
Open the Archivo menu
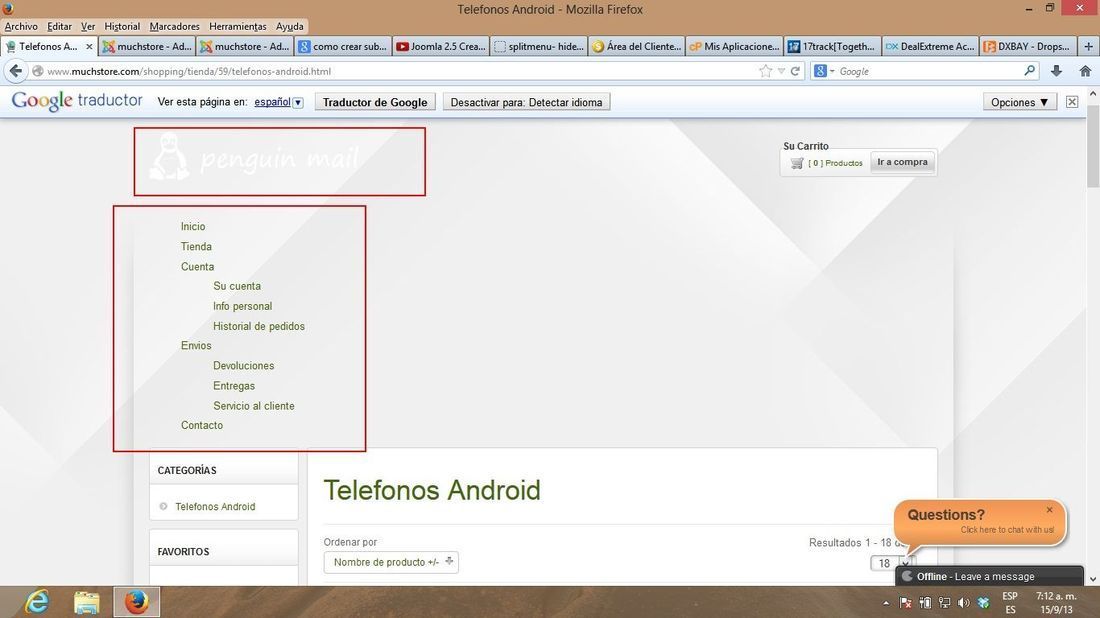21,27
